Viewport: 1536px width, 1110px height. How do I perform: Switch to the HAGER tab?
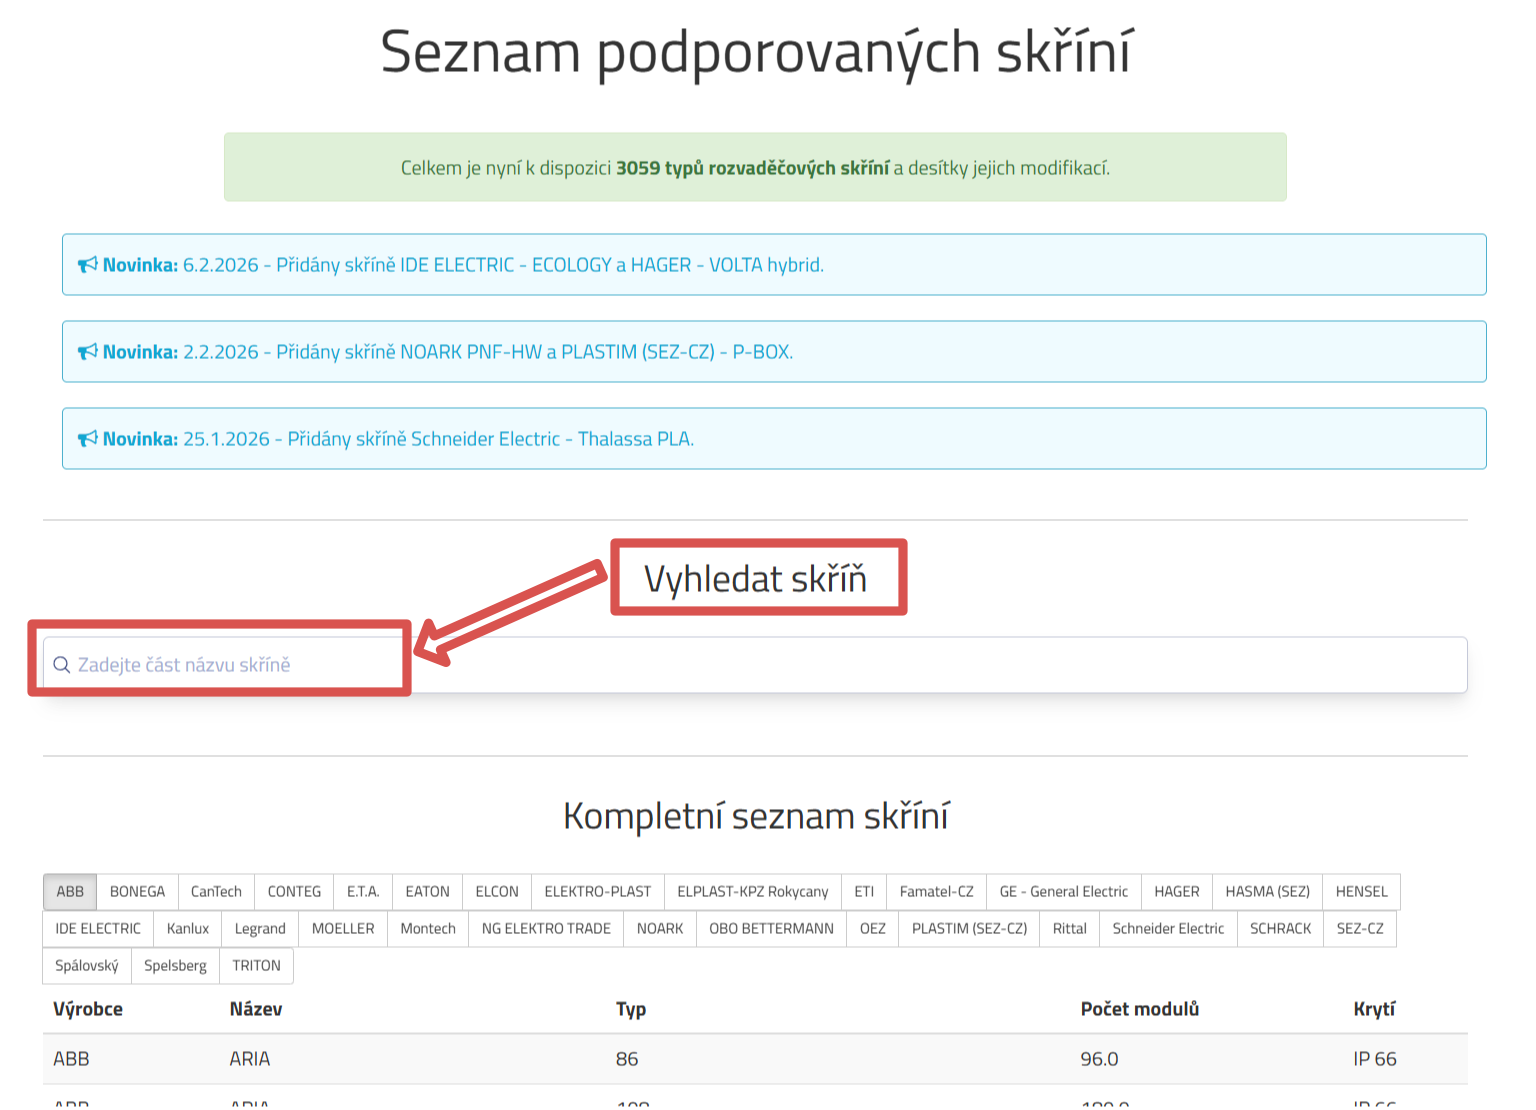click(x=1176, y=891)
